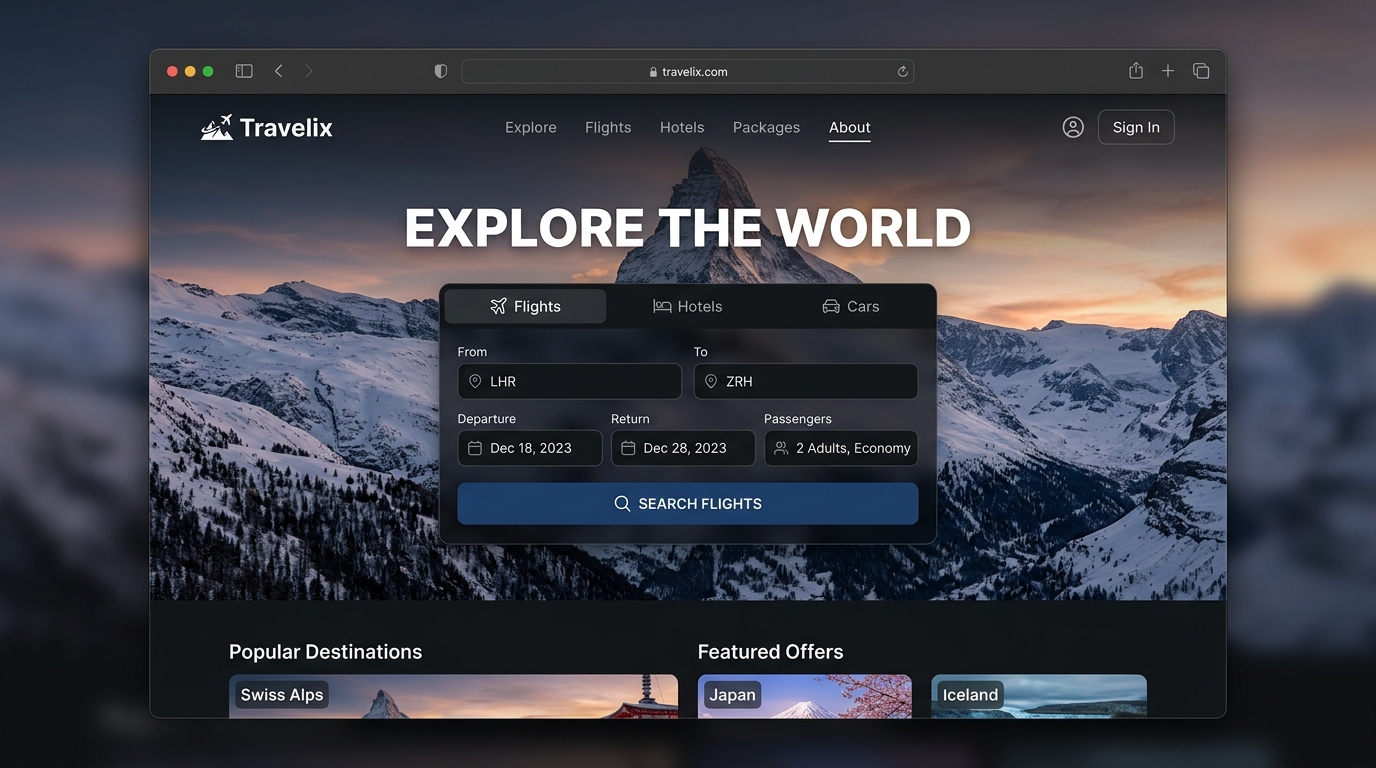Go back with the browser back arrow
This screenshot has width=1376, height=768.
click(x=279, y=71)
